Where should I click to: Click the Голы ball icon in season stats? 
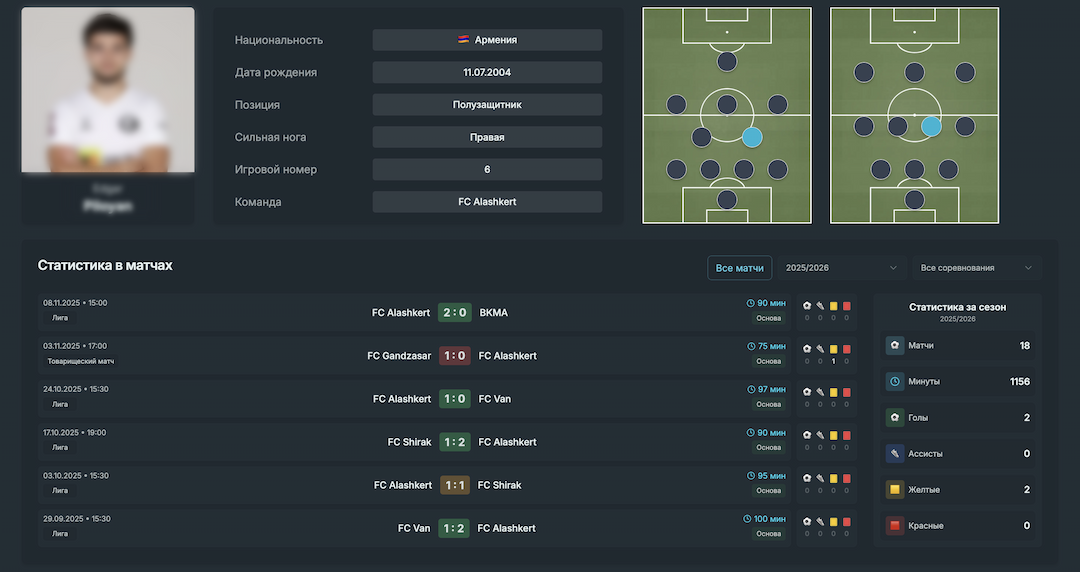[x=895, y=418]
